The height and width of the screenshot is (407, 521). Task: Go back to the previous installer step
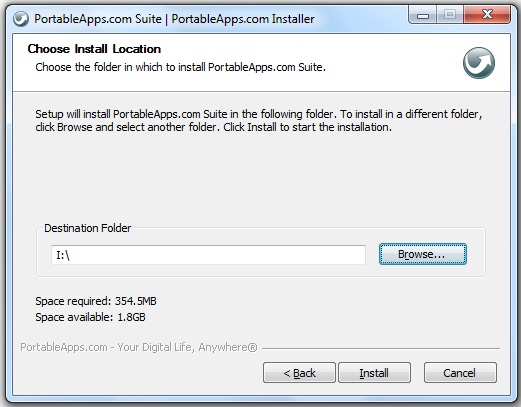coord(299,373)
